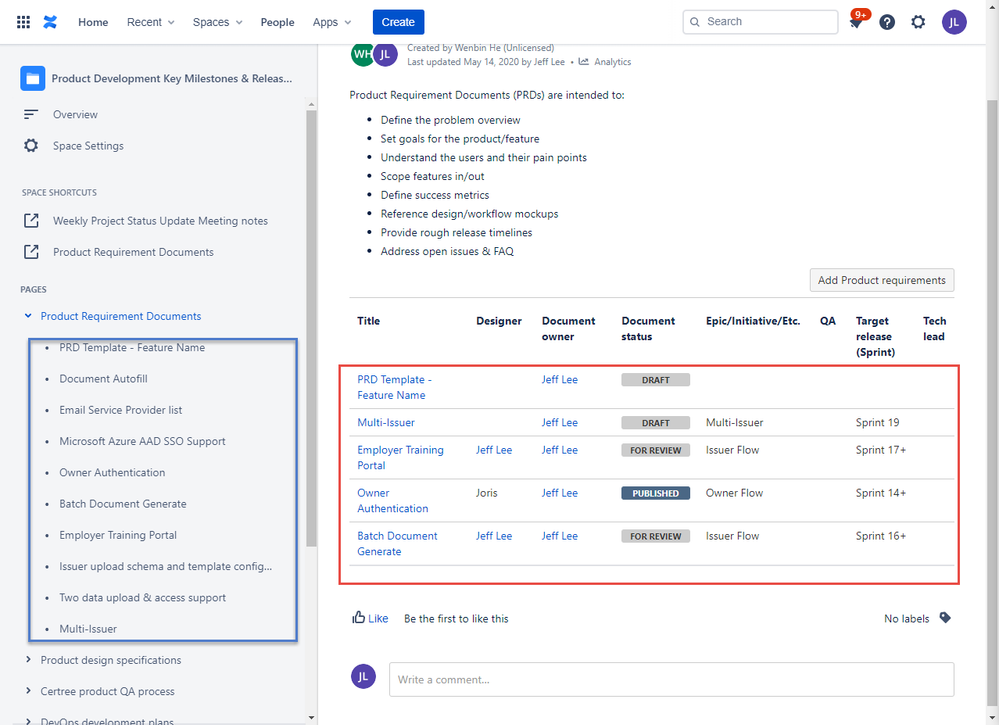Click the space folder icon
This screenshot has width=999, height=725.
(32, 78)
